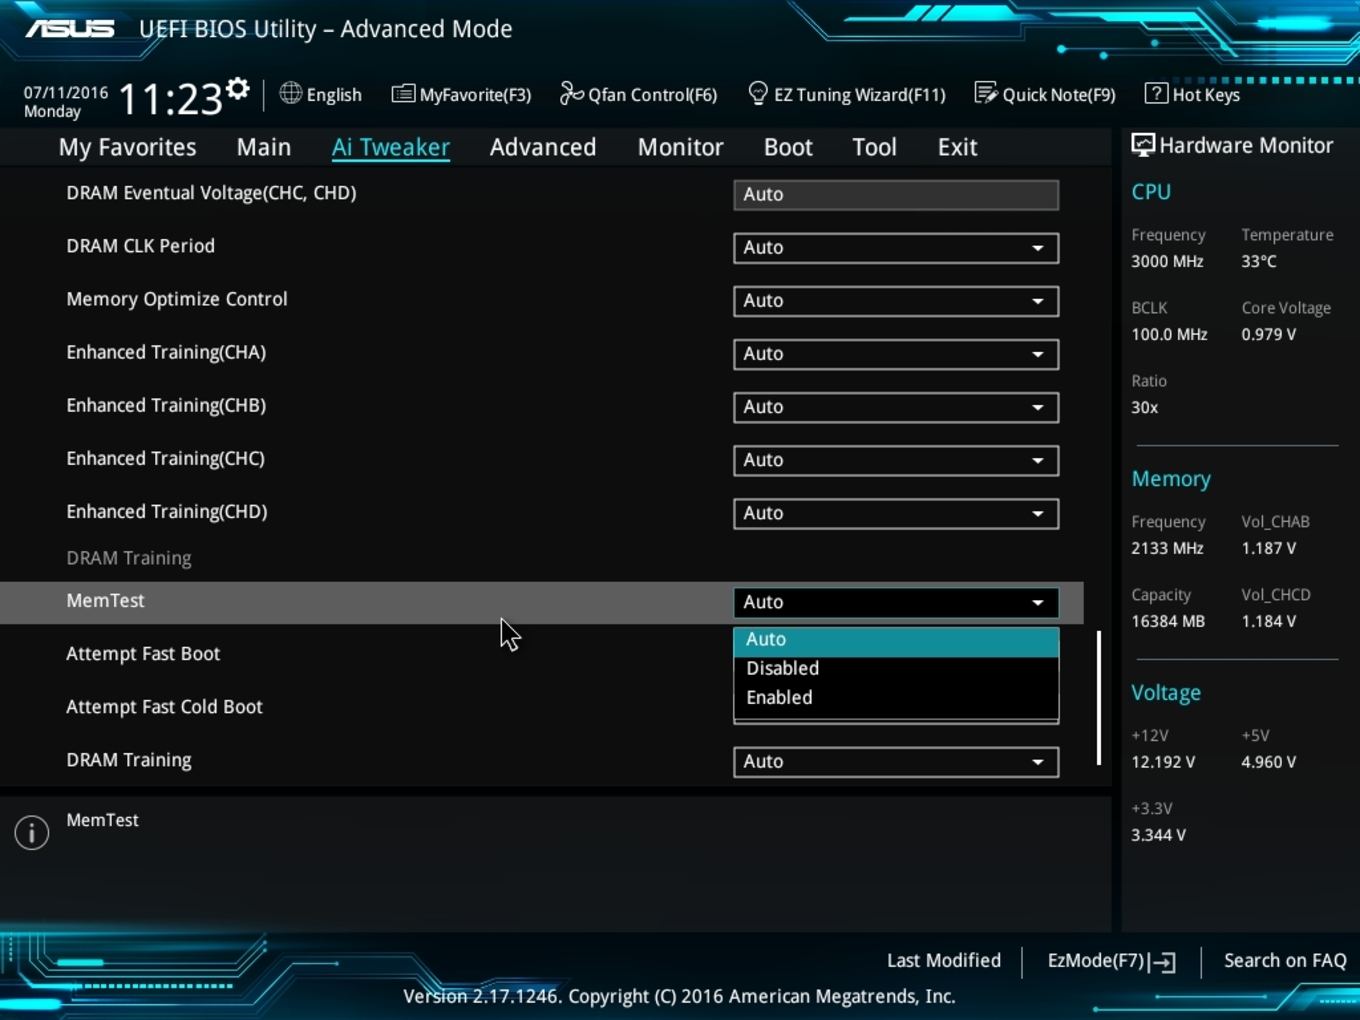This screenshot has width=1360, height=1020.
Task: Click Vol_CHAB 1.187 V value
Action: coord(1268,548)
